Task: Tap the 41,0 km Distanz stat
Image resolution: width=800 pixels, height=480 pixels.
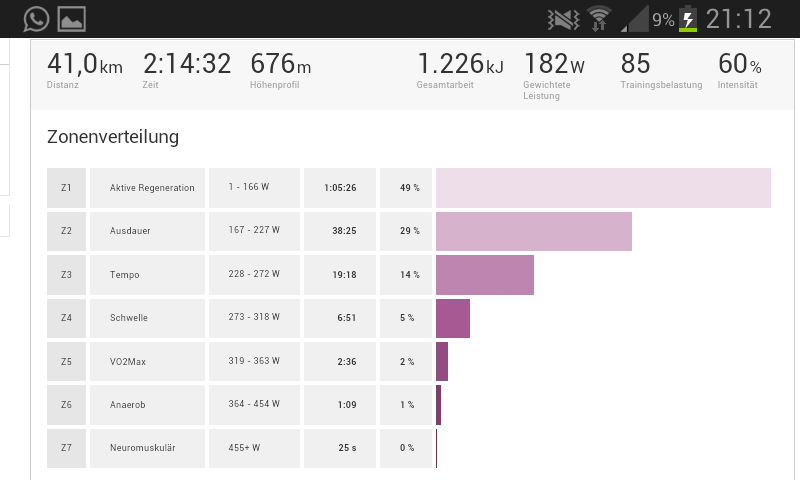Action: [84, 70]
